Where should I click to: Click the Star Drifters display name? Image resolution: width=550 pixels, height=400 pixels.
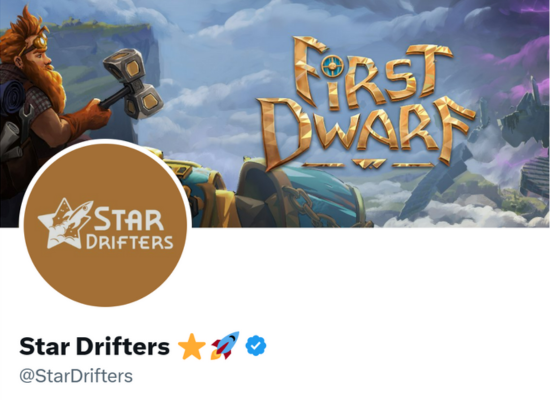pyautogui.click(x=94, y=346)
